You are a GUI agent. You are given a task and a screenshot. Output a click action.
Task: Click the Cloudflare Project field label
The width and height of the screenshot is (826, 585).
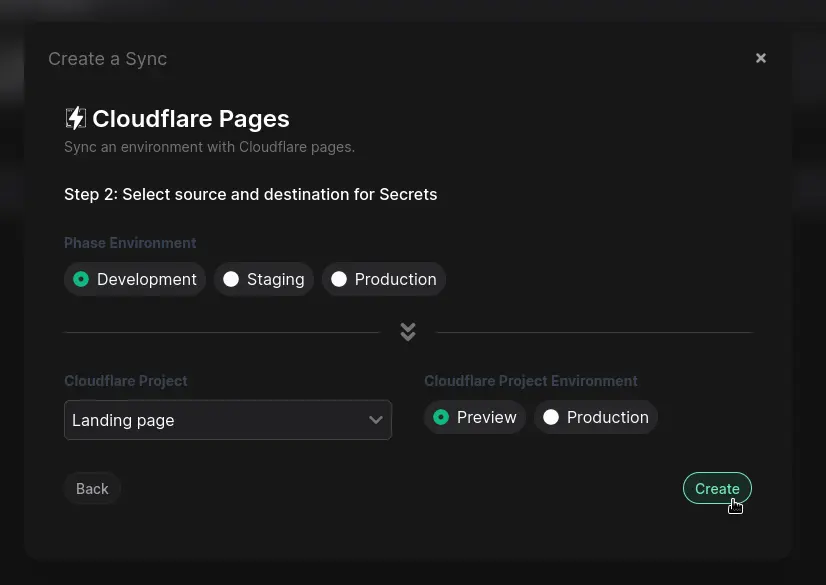(x=125, y=381)
